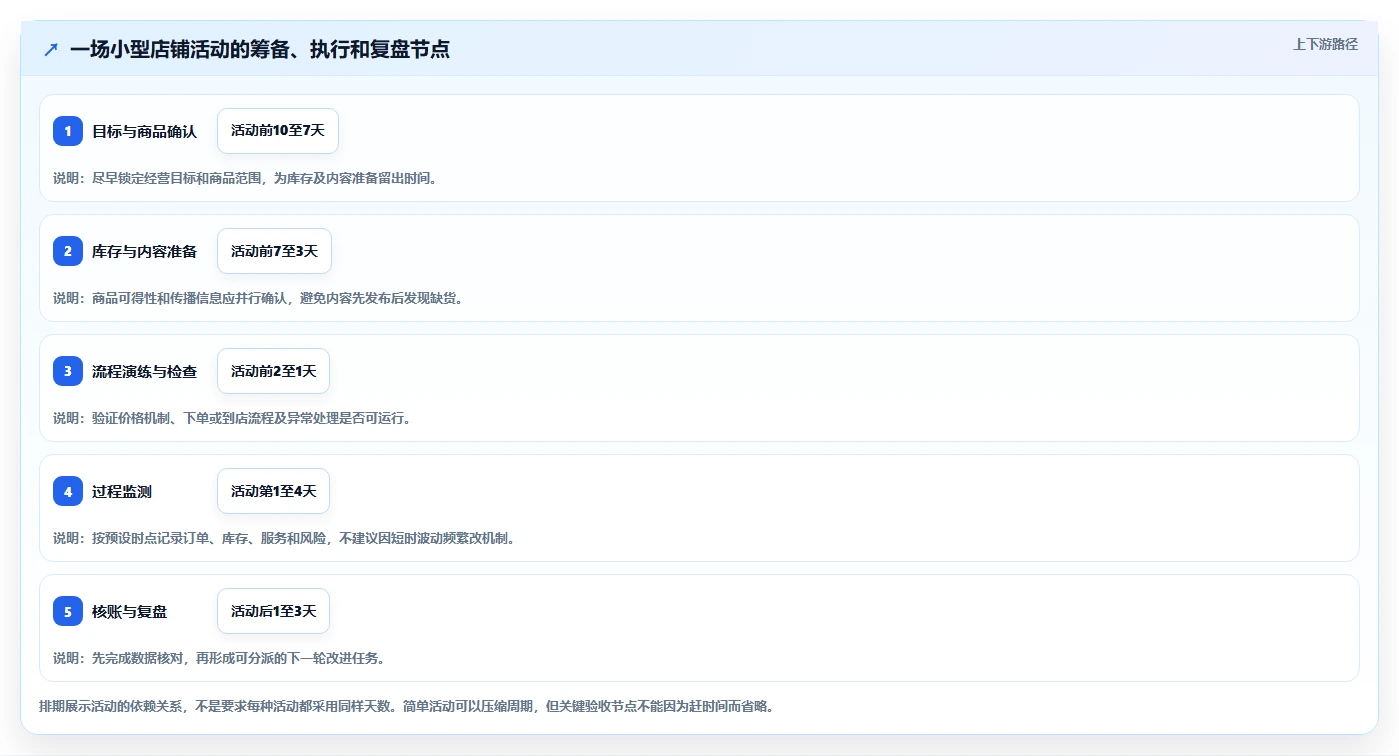
Task: Select the 活动前10至7天 timing chip
Action: tap(278, 131)
